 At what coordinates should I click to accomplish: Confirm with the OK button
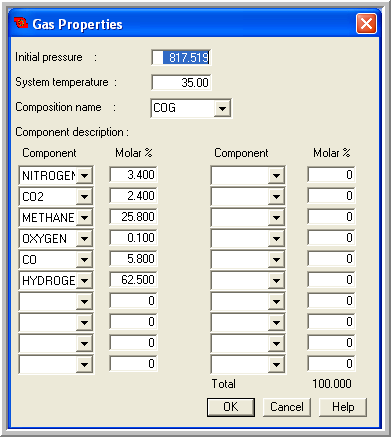231,407
